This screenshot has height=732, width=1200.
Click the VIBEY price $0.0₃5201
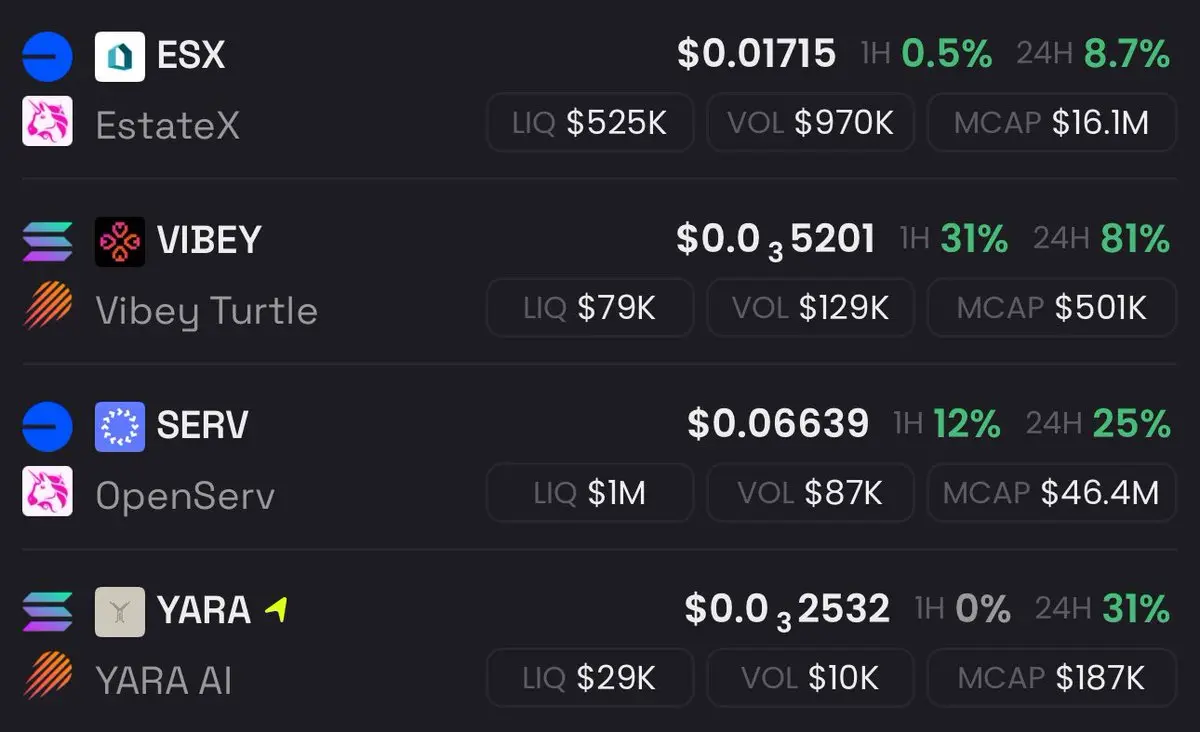click(775, 240)
